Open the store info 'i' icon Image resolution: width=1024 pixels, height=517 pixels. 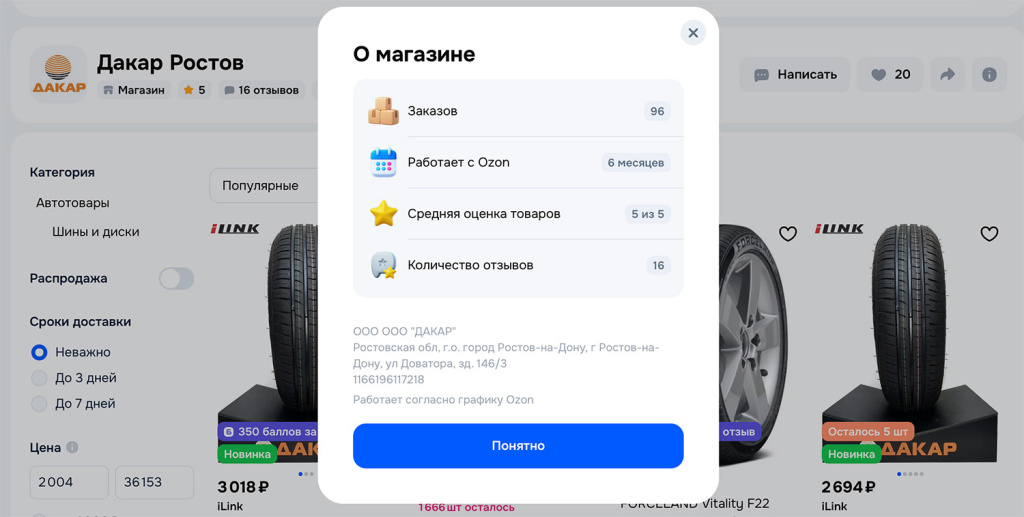click(989, 74)
